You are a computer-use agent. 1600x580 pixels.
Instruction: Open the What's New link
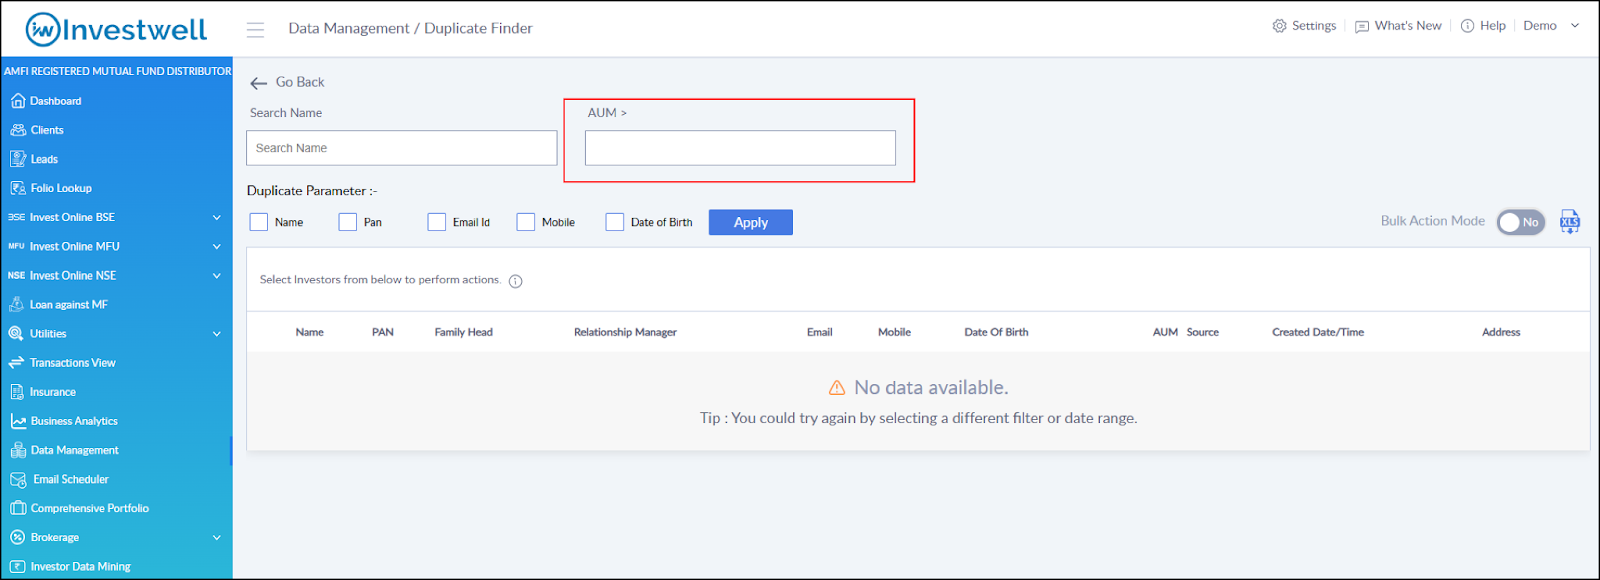[x=1408, y=26]
